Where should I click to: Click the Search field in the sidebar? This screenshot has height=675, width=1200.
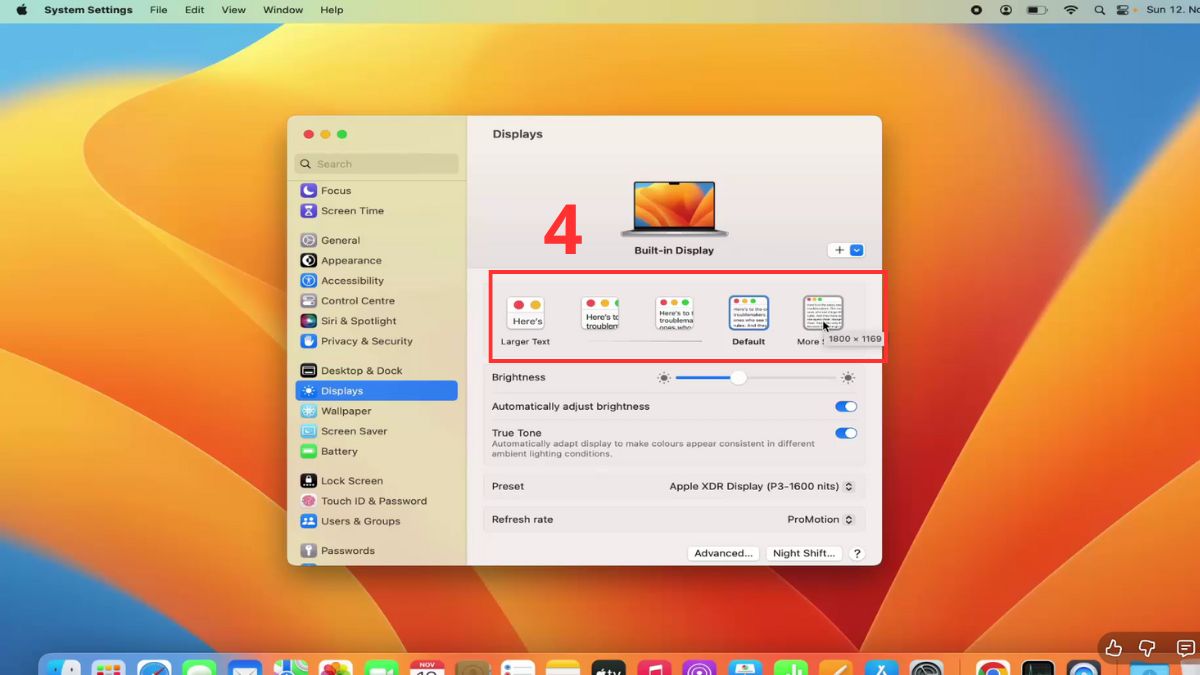click(x=376, y=163)
